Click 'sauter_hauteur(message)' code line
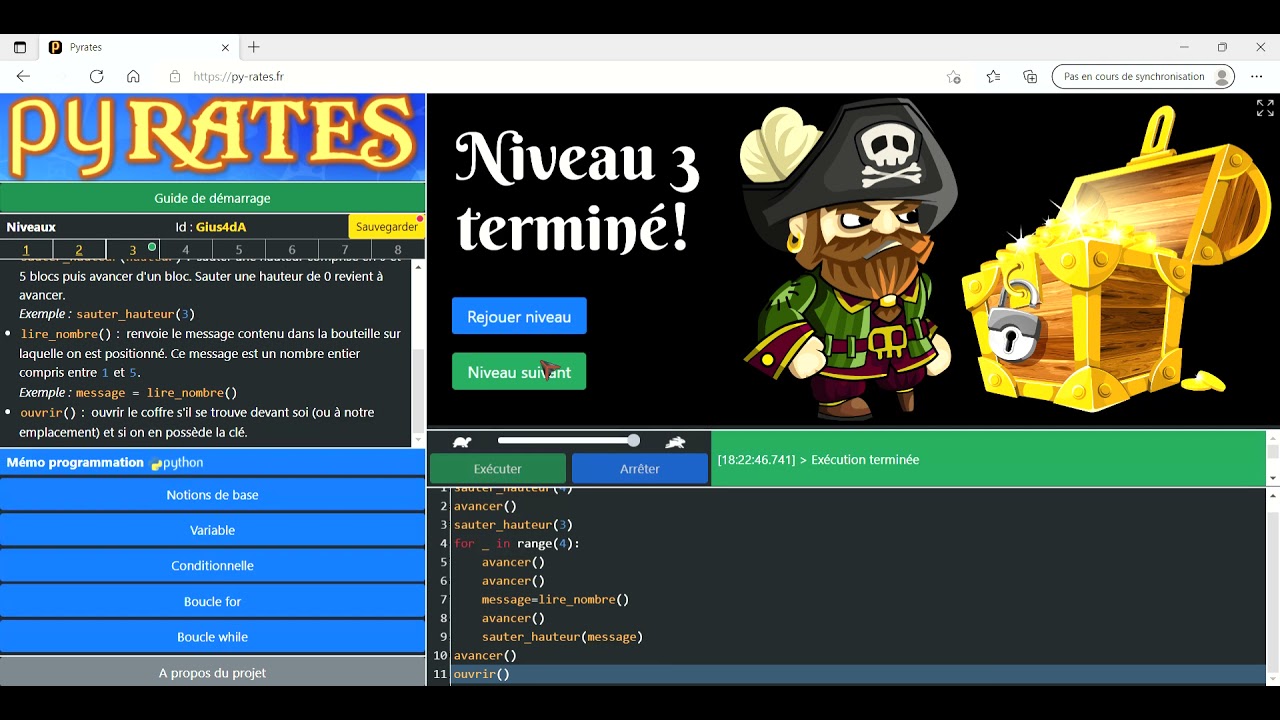This screenshot has width=1280, height=720. tap(562, 636)
